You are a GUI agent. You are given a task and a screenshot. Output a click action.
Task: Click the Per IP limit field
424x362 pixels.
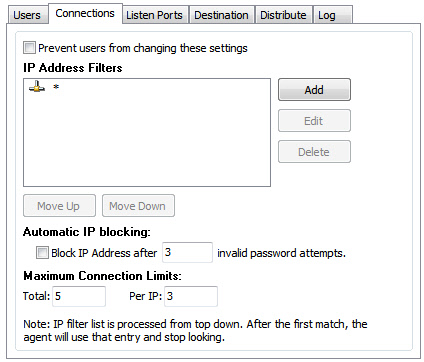click(191, 296)
